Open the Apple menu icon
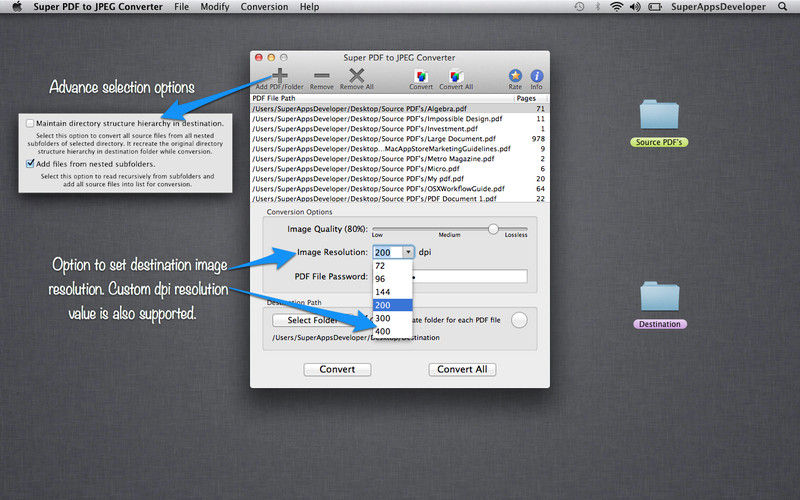 pyautogui.click(x=17, y=7)
